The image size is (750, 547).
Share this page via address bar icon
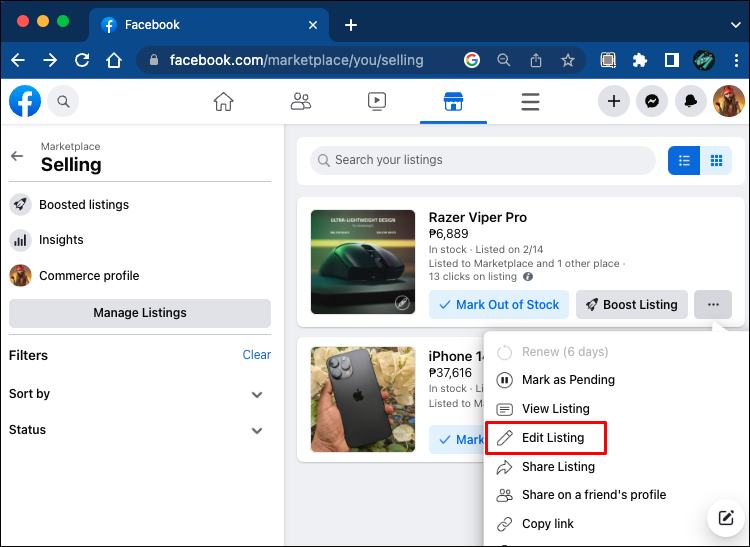(x=536, y=60)
